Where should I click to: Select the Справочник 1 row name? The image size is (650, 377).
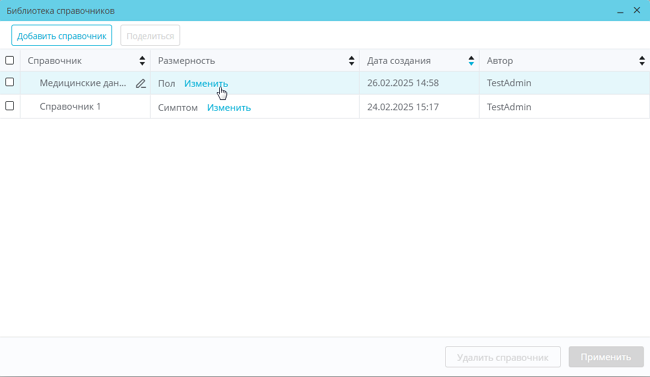click(70, 107)
